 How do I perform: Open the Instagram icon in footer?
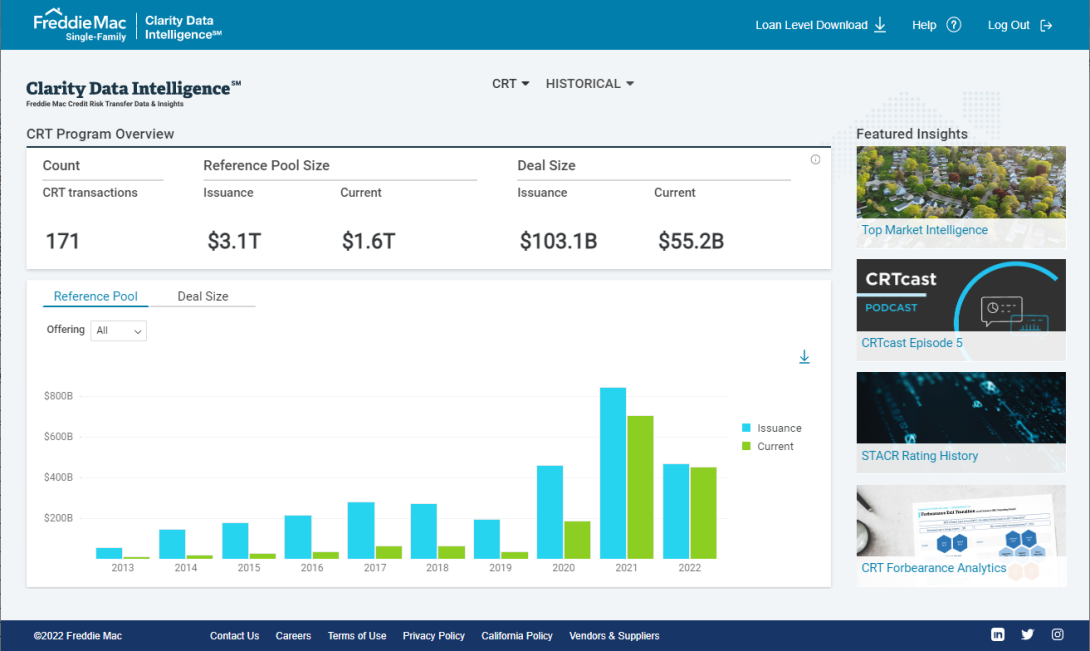(x=1057, y=634)
